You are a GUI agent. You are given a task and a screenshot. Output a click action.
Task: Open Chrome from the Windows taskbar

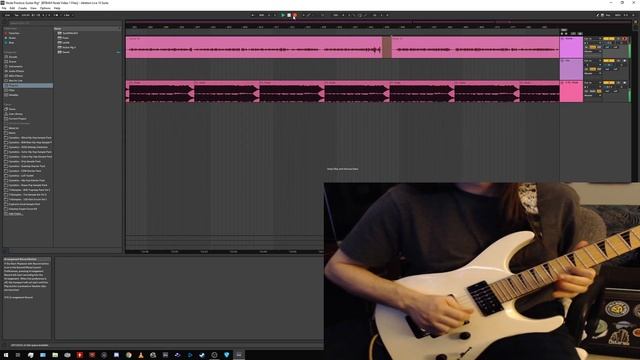(x=129, y=355)
